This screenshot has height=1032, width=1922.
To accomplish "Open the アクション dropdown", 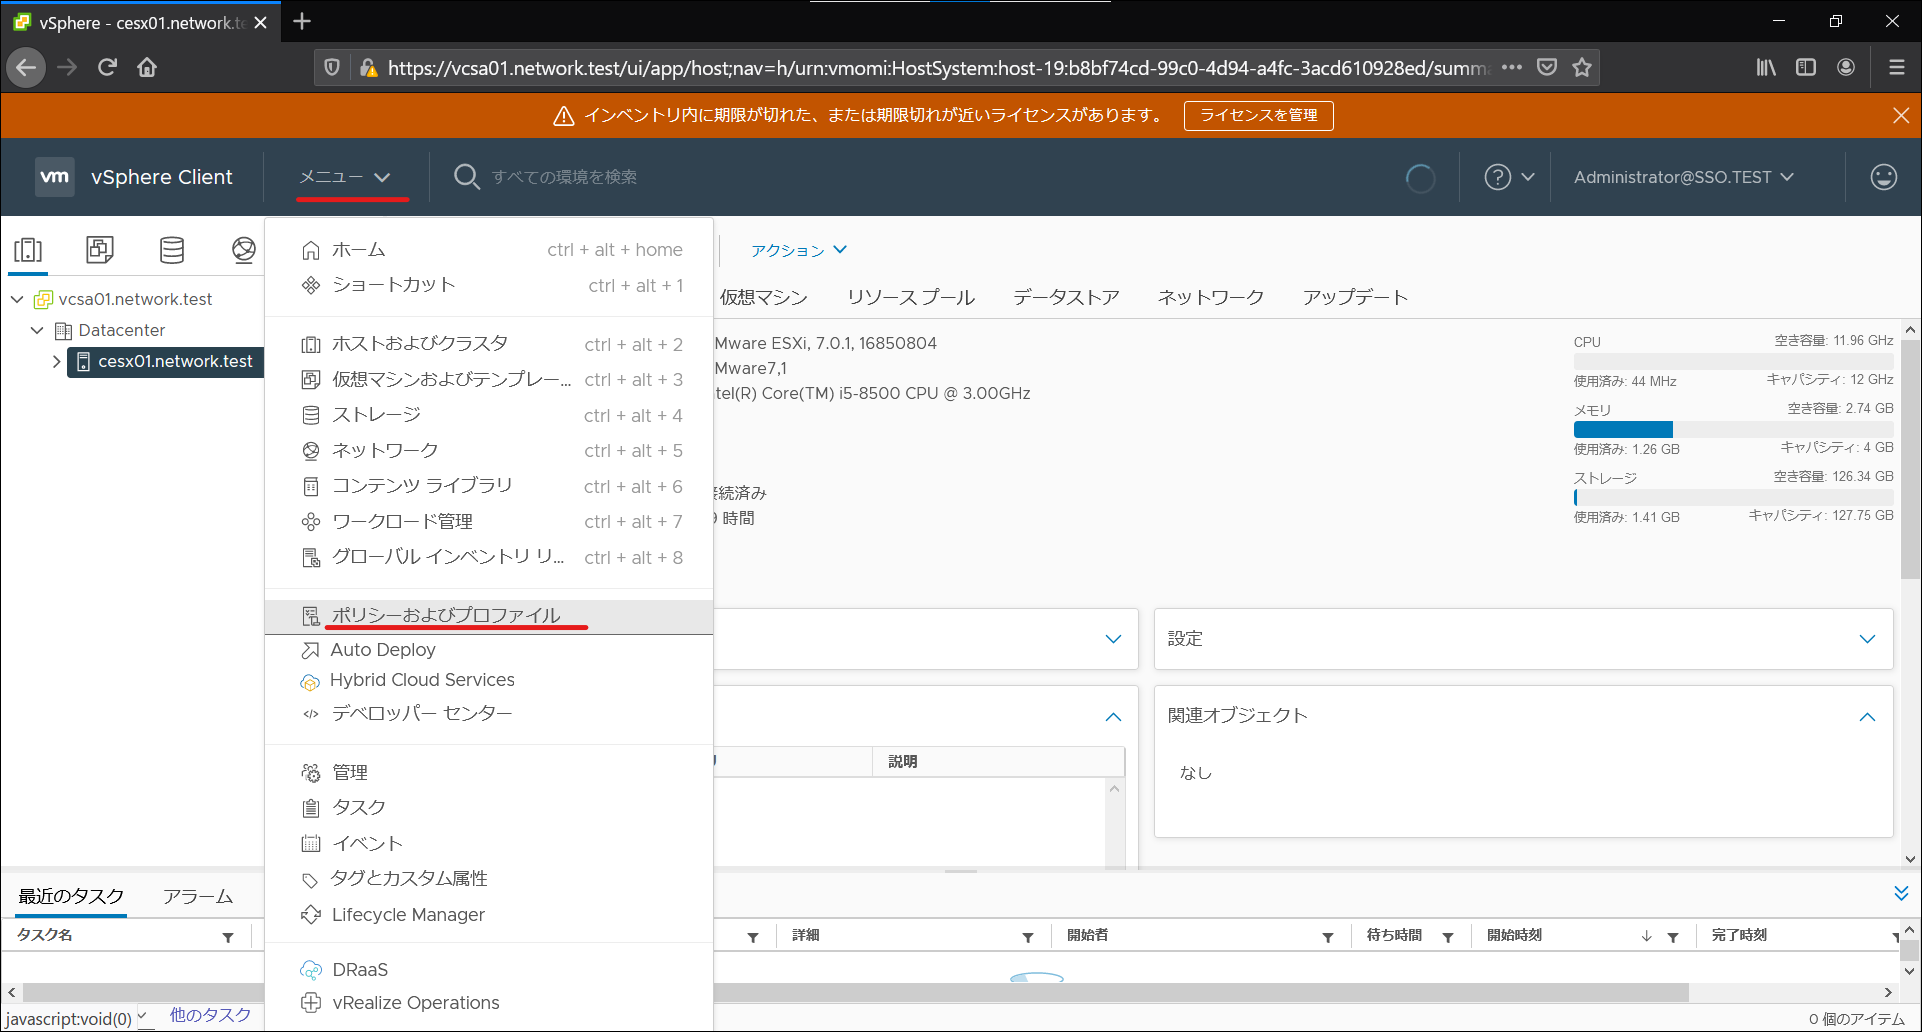I will [x=799, y=250].
